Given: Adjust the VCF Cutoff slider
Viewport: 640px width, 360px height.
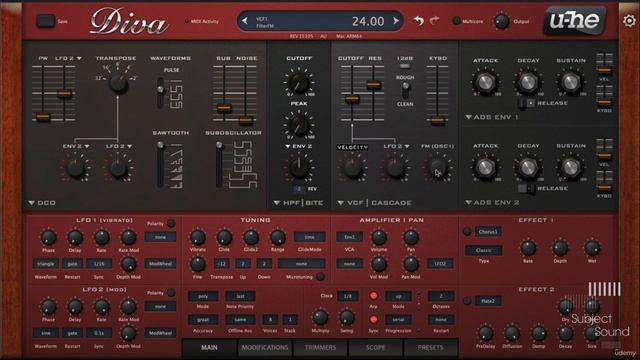Looking at the screenshot, I should [352, 99].
